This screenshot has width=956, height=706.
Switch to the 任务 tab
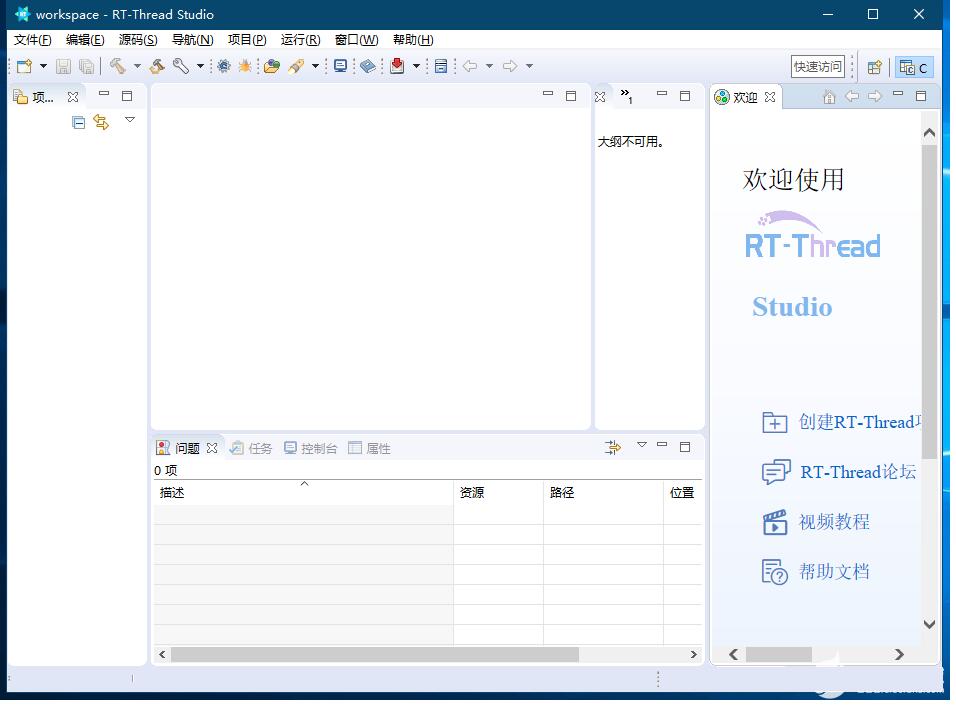tap(251, 449)
